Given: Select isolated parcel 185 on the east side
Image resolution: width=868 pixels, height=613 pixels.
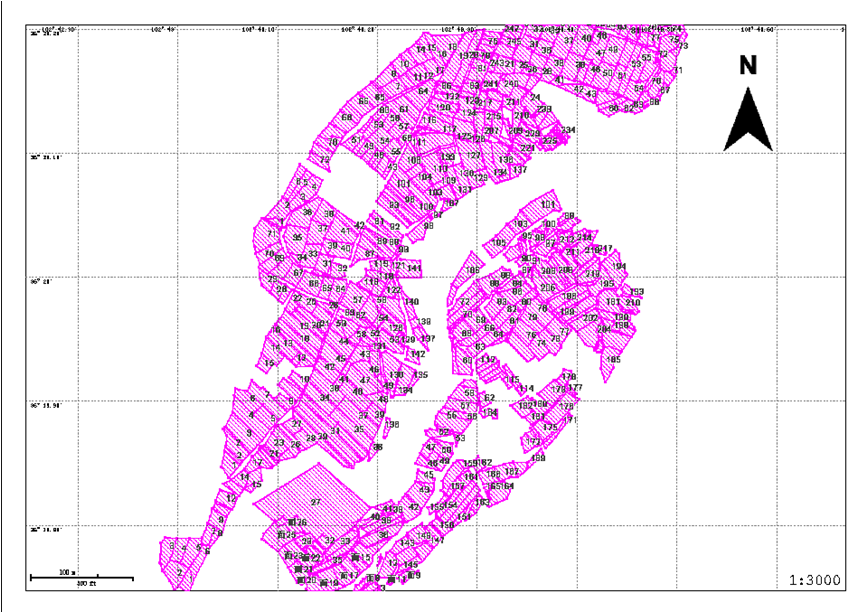Looking at the screenshot, I should click(x=612, y=362).
